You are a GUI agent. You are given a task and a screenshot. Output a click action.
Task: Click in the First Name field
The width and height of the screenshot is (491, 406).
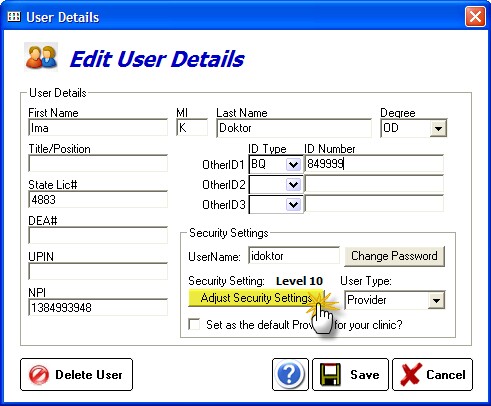point(98,128)
